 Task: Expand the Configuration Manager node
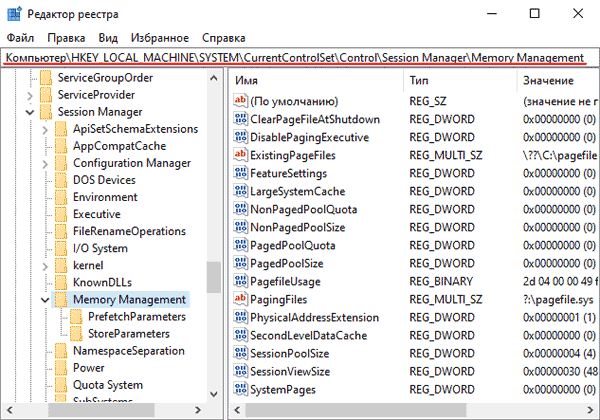point(45,164)
